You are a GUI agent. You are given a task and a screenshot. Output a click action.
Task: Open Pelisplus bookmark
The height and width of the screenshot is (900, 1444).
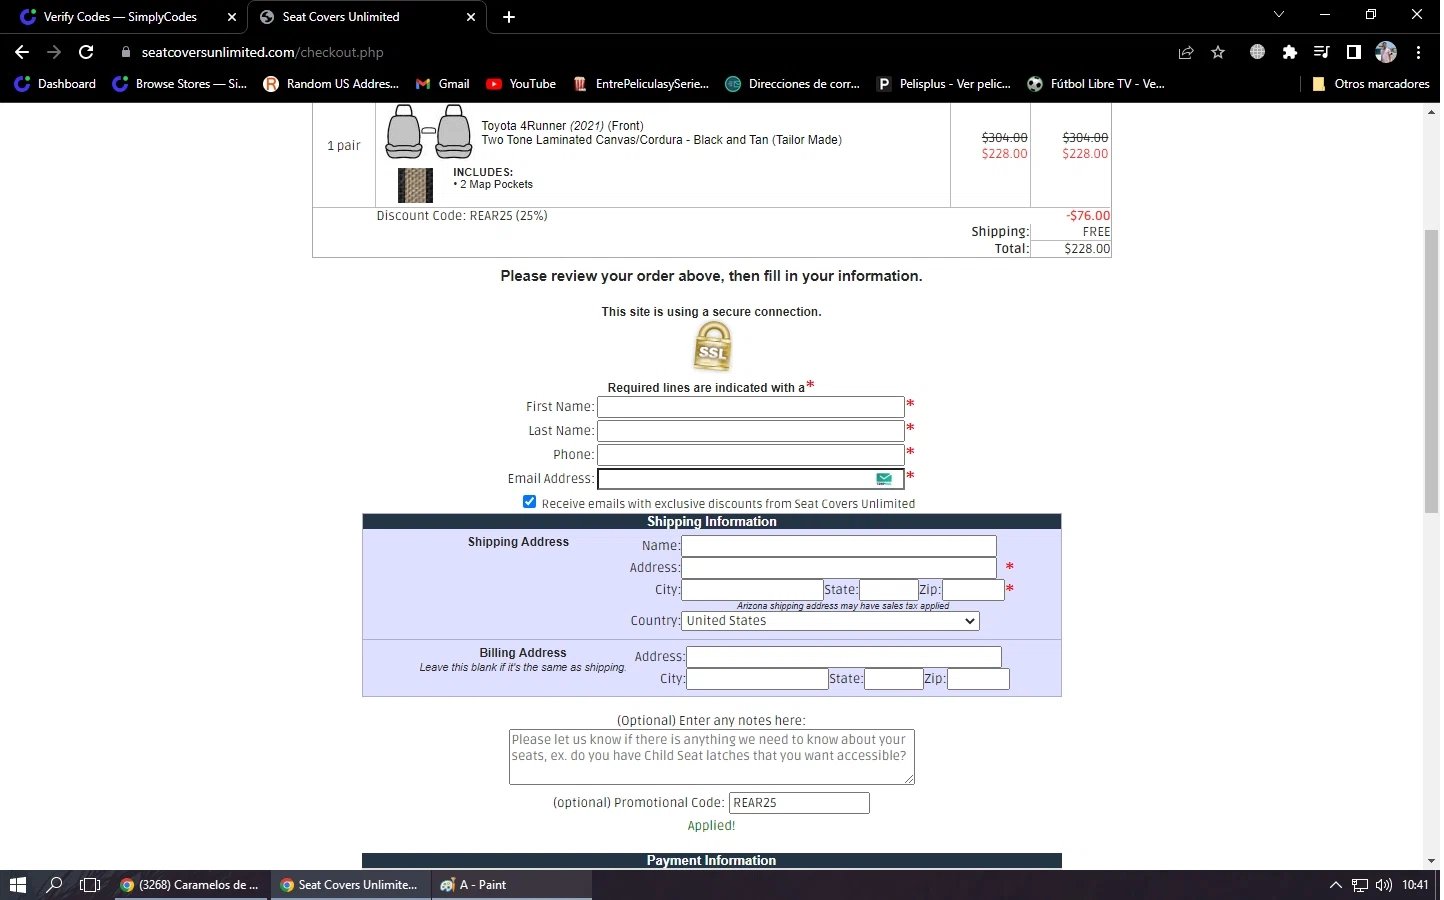click(x=945, y=84)
